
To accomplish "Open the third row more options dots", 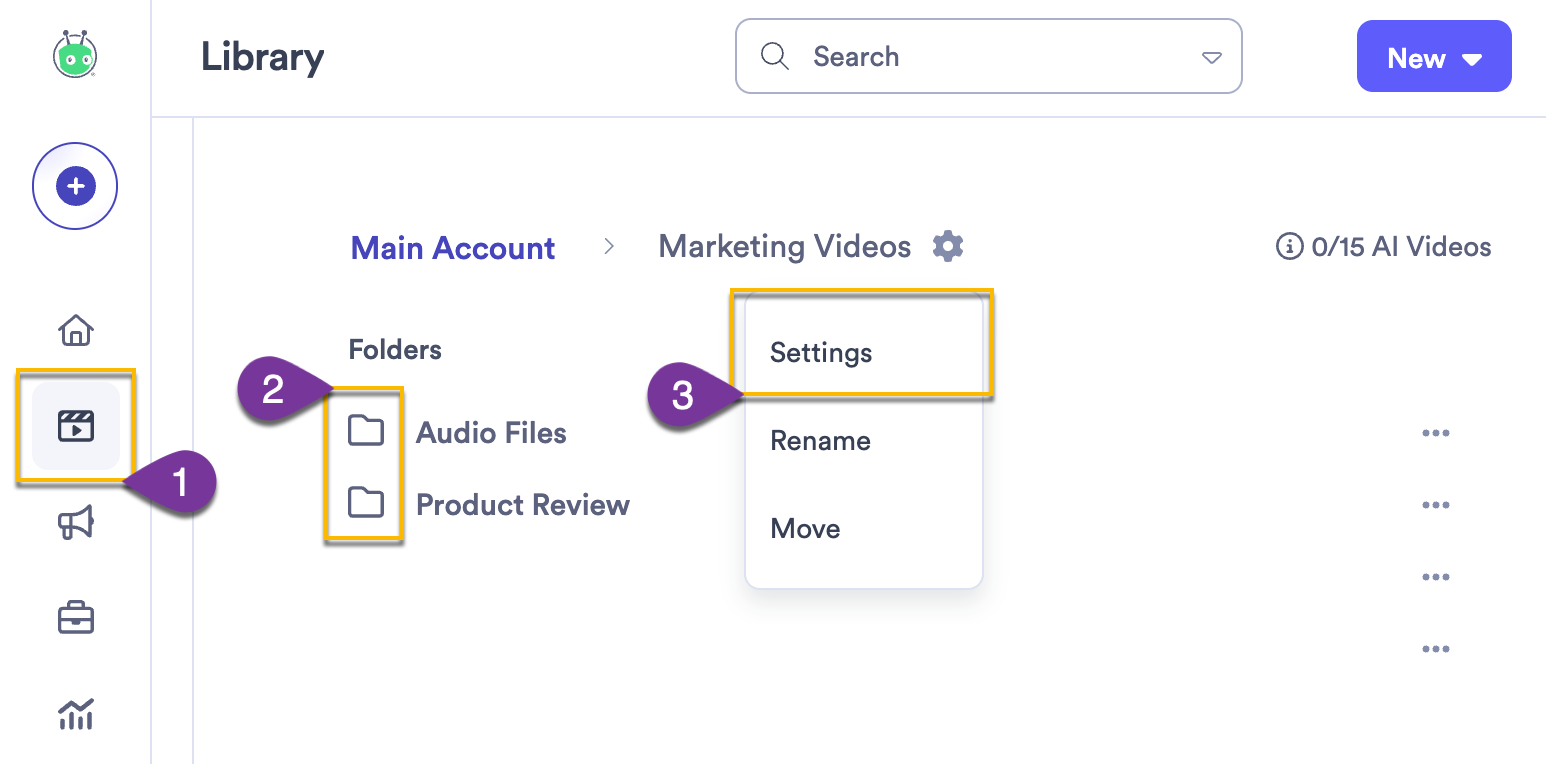I will coord(1435,577).
